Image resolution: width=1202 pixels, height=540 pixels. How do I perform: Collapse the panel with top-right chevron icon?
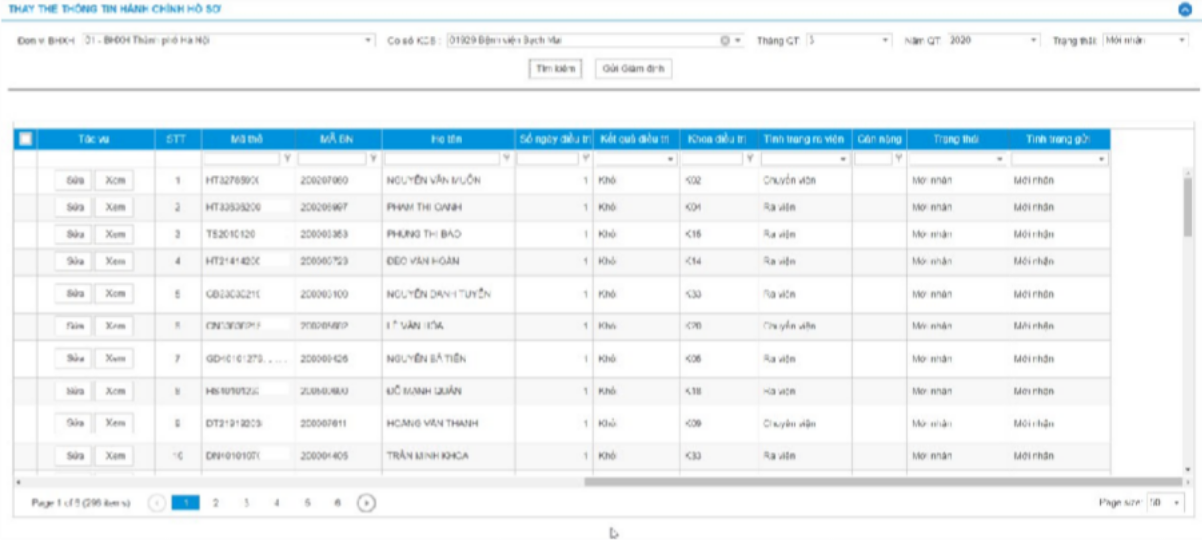pos(1184,8)
